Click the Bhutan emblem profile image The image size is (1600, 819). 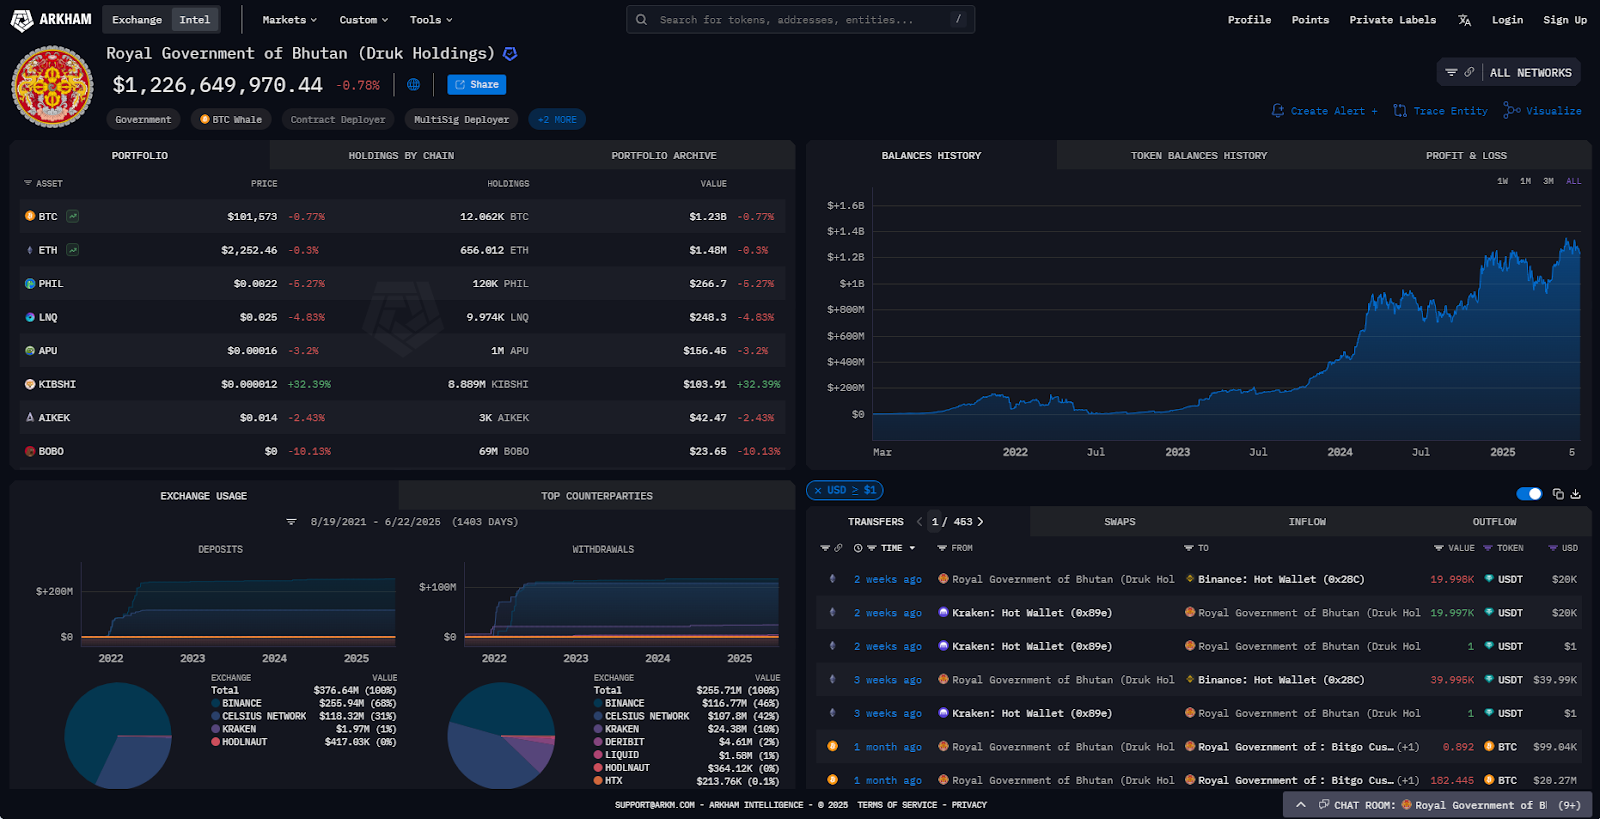click(x=52, y=86)
